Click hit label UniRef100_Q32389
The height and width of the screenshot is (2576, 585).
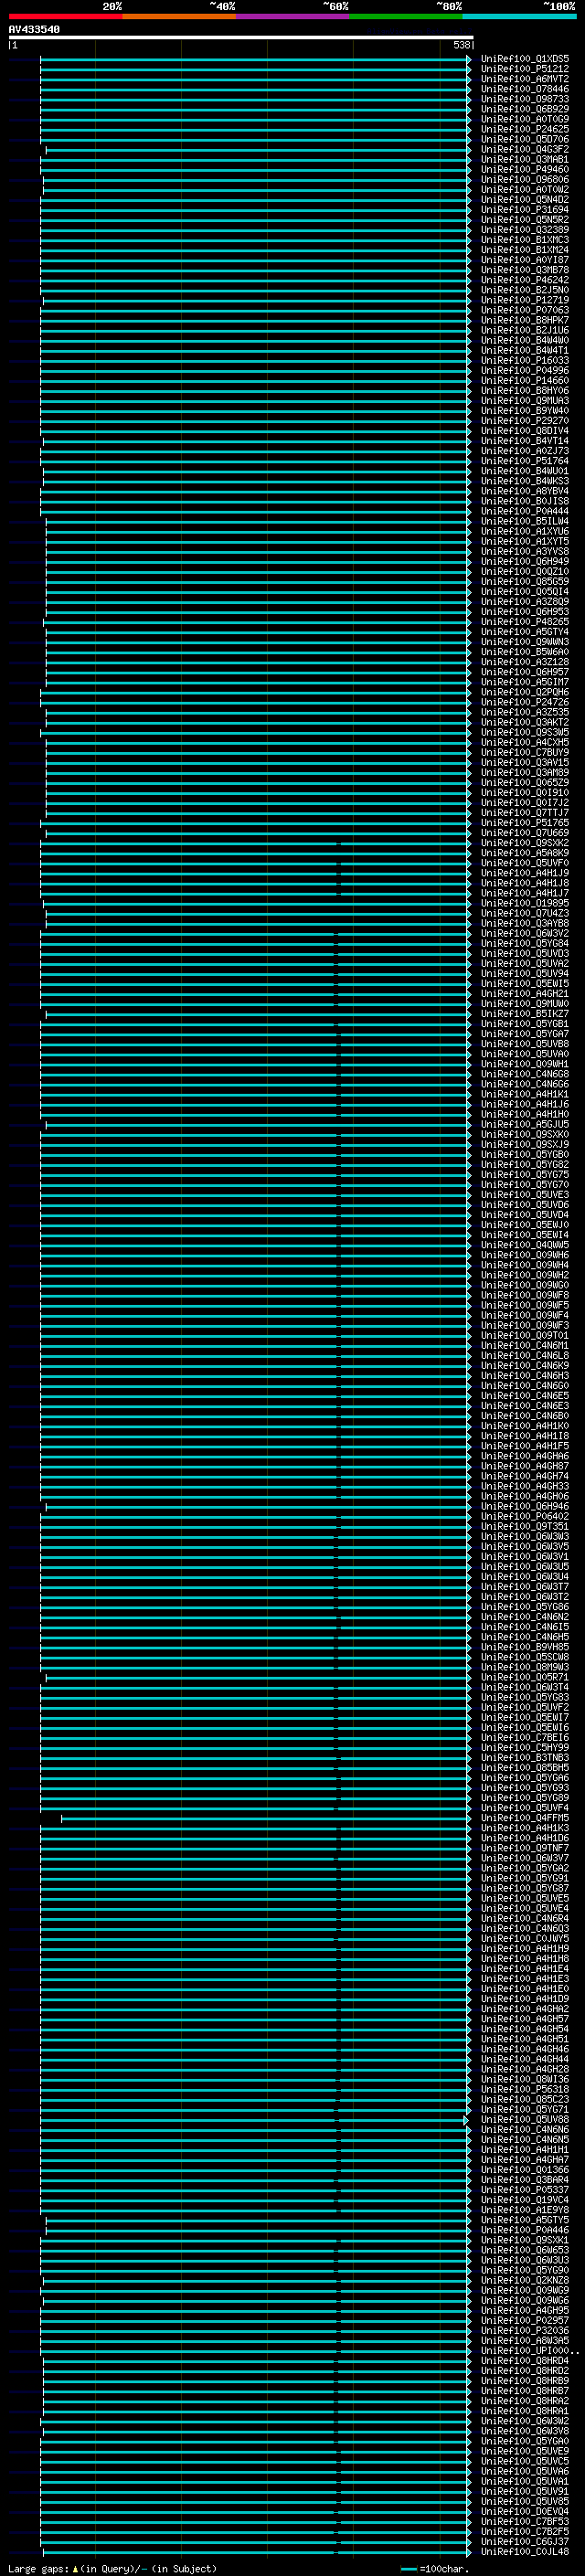(x=525, y=230)
